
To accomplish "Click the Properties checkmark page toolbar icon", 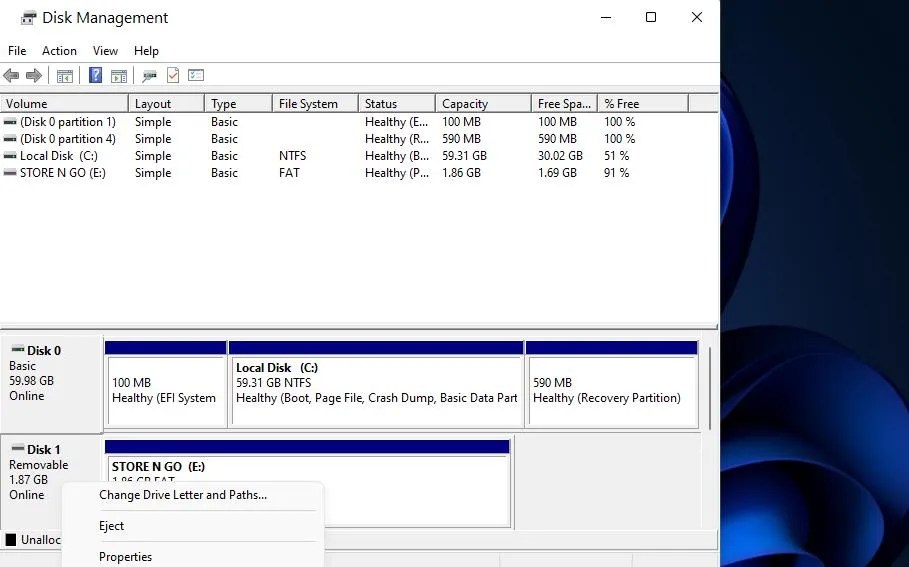I will coord(173,75).
